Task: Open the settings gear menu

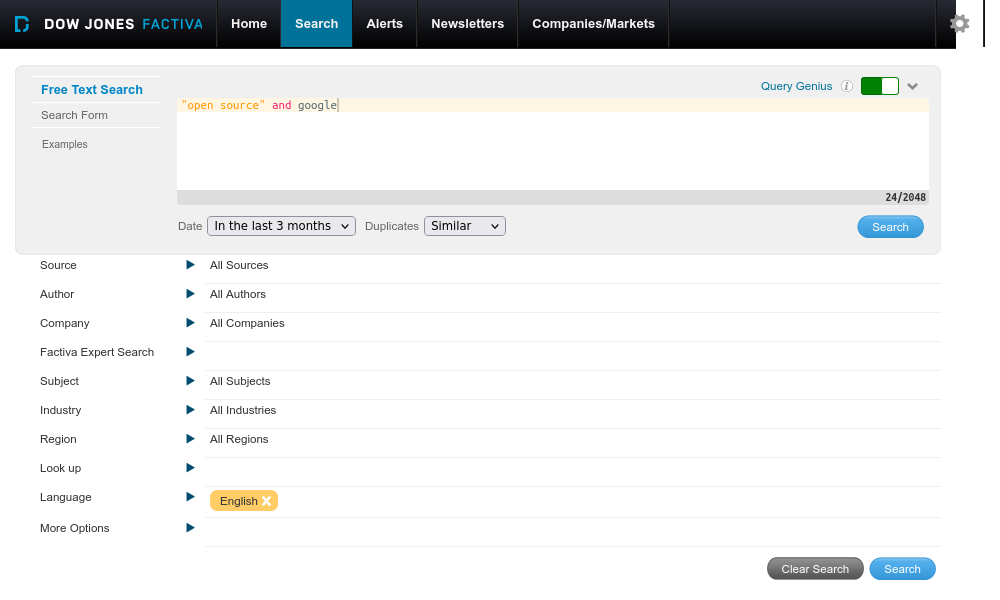Action: click(x=959, y=24)
